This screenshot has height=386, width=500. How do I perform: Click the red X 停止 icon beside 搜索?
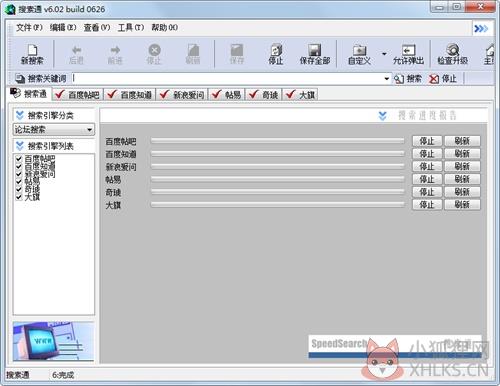tap(434, 79)
